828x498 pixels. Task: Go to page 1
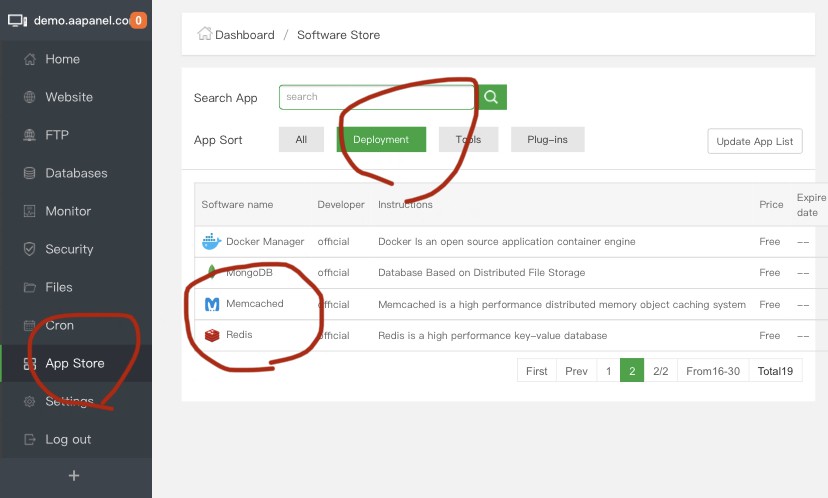coord(608,371)
